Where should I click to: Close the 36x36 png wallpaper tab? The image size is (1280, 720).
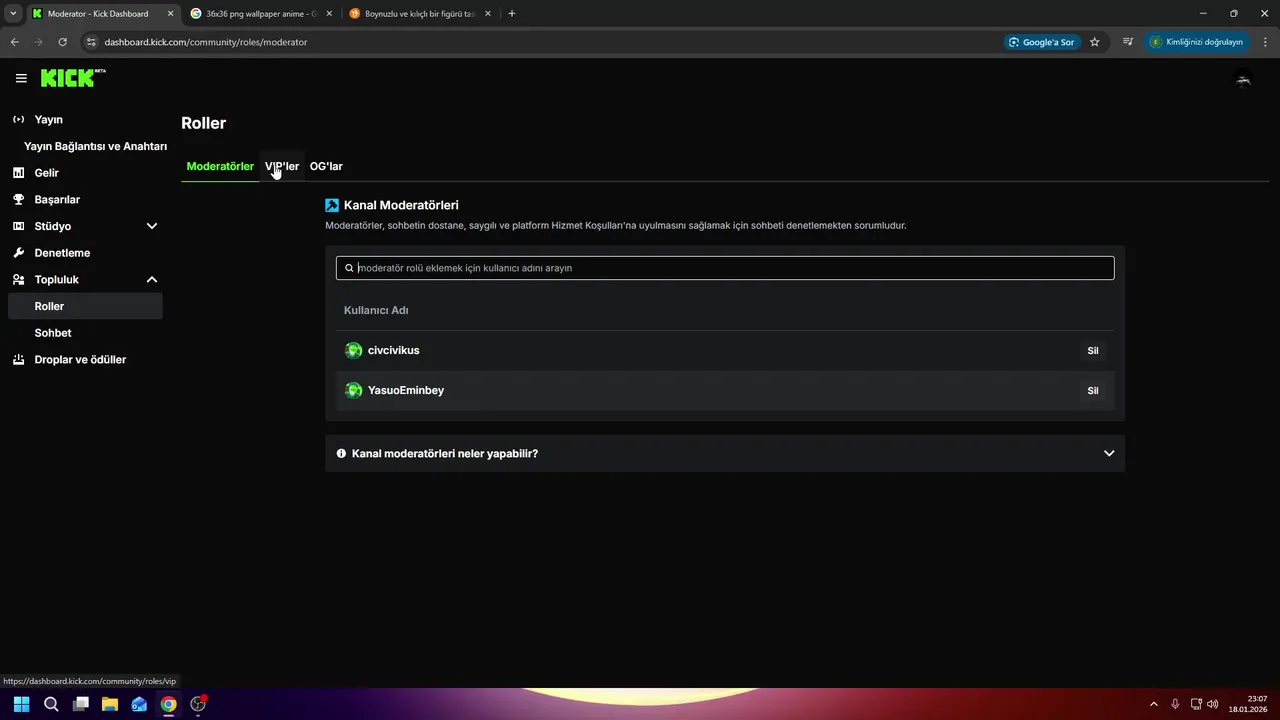(329, 14)
